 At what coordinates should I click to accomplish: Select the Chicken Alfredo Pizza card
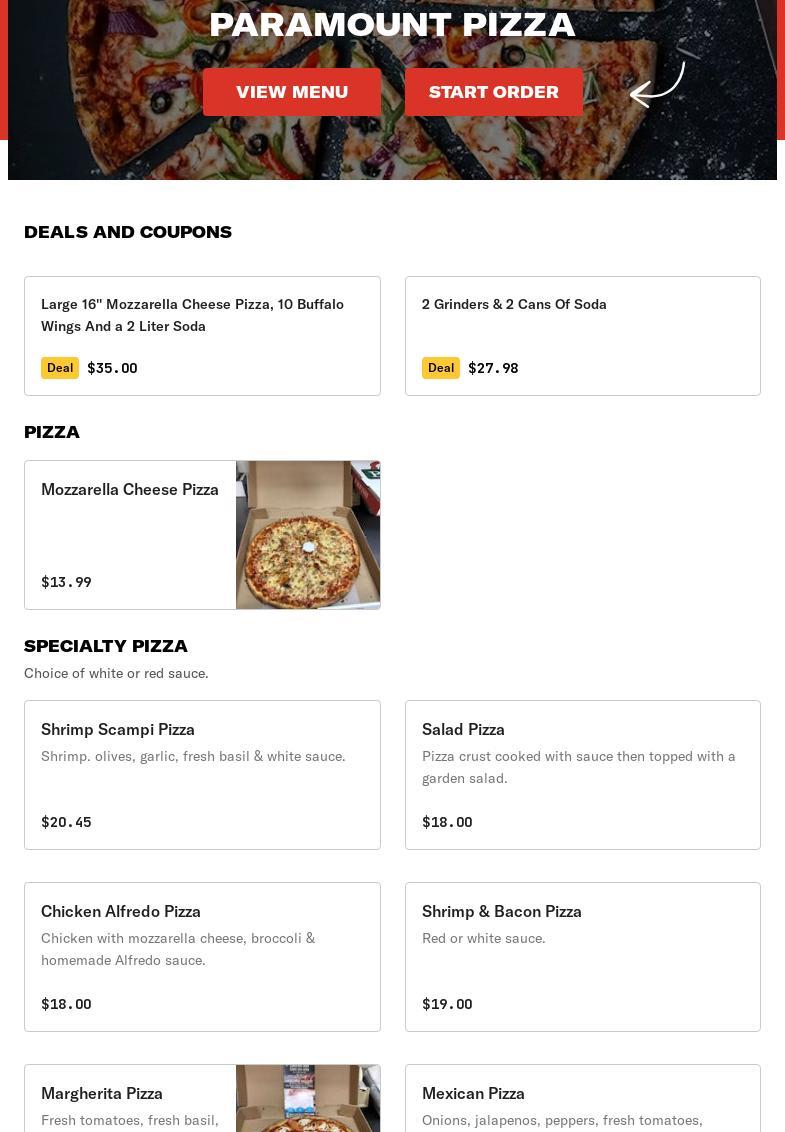202,956
